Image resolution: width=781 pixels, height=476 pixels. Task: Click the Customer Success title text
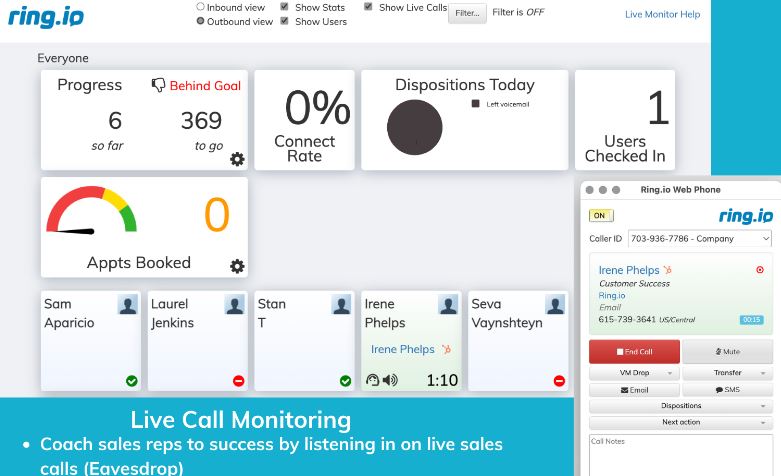[x=634, y=283]
